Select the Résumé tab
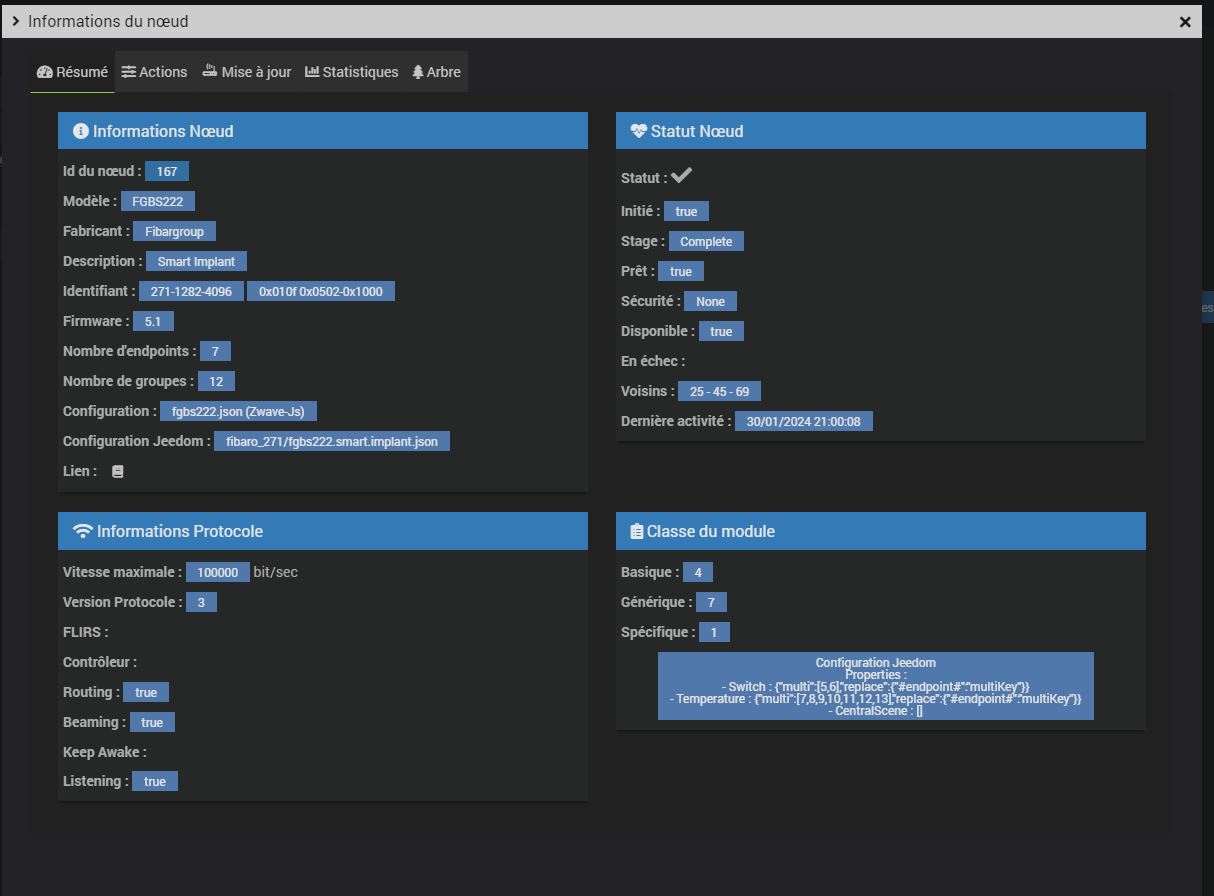The height and width of the screenshot is (896, 1214). click(x=72, y=72)
